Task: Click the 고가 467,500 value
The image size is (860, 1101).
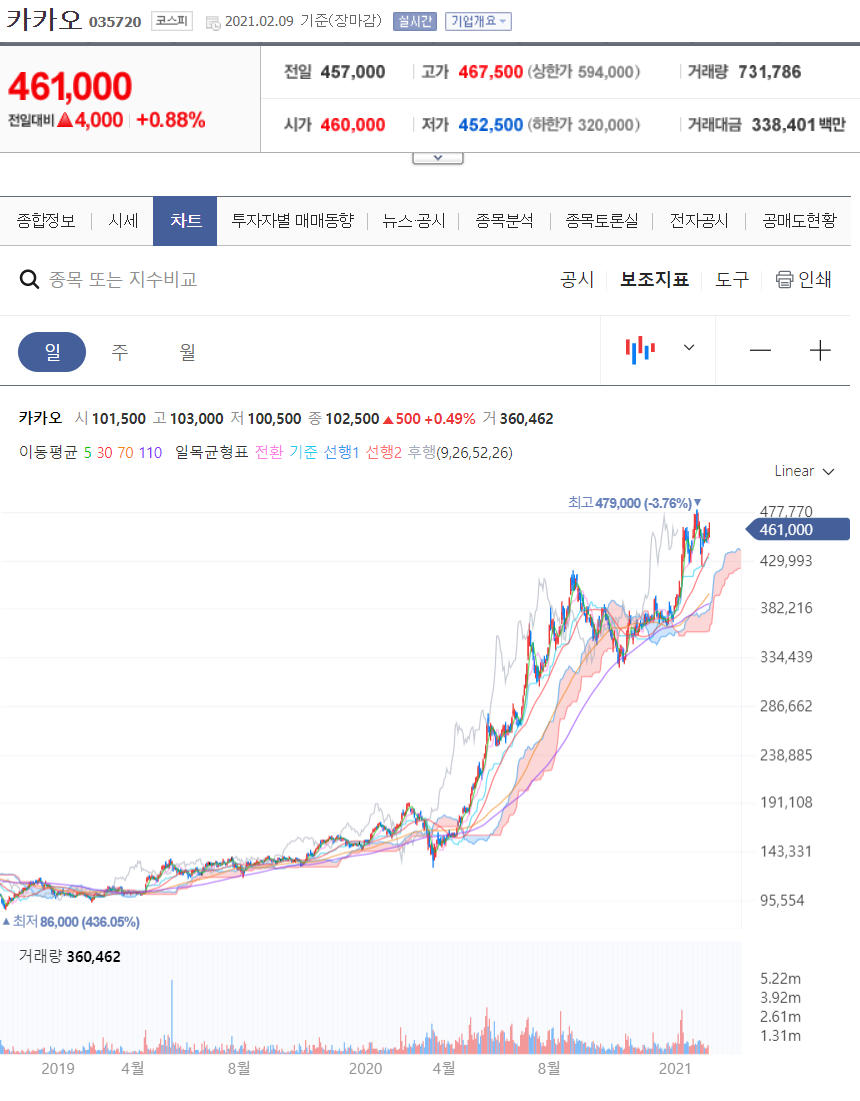Action: pos(491,72)
